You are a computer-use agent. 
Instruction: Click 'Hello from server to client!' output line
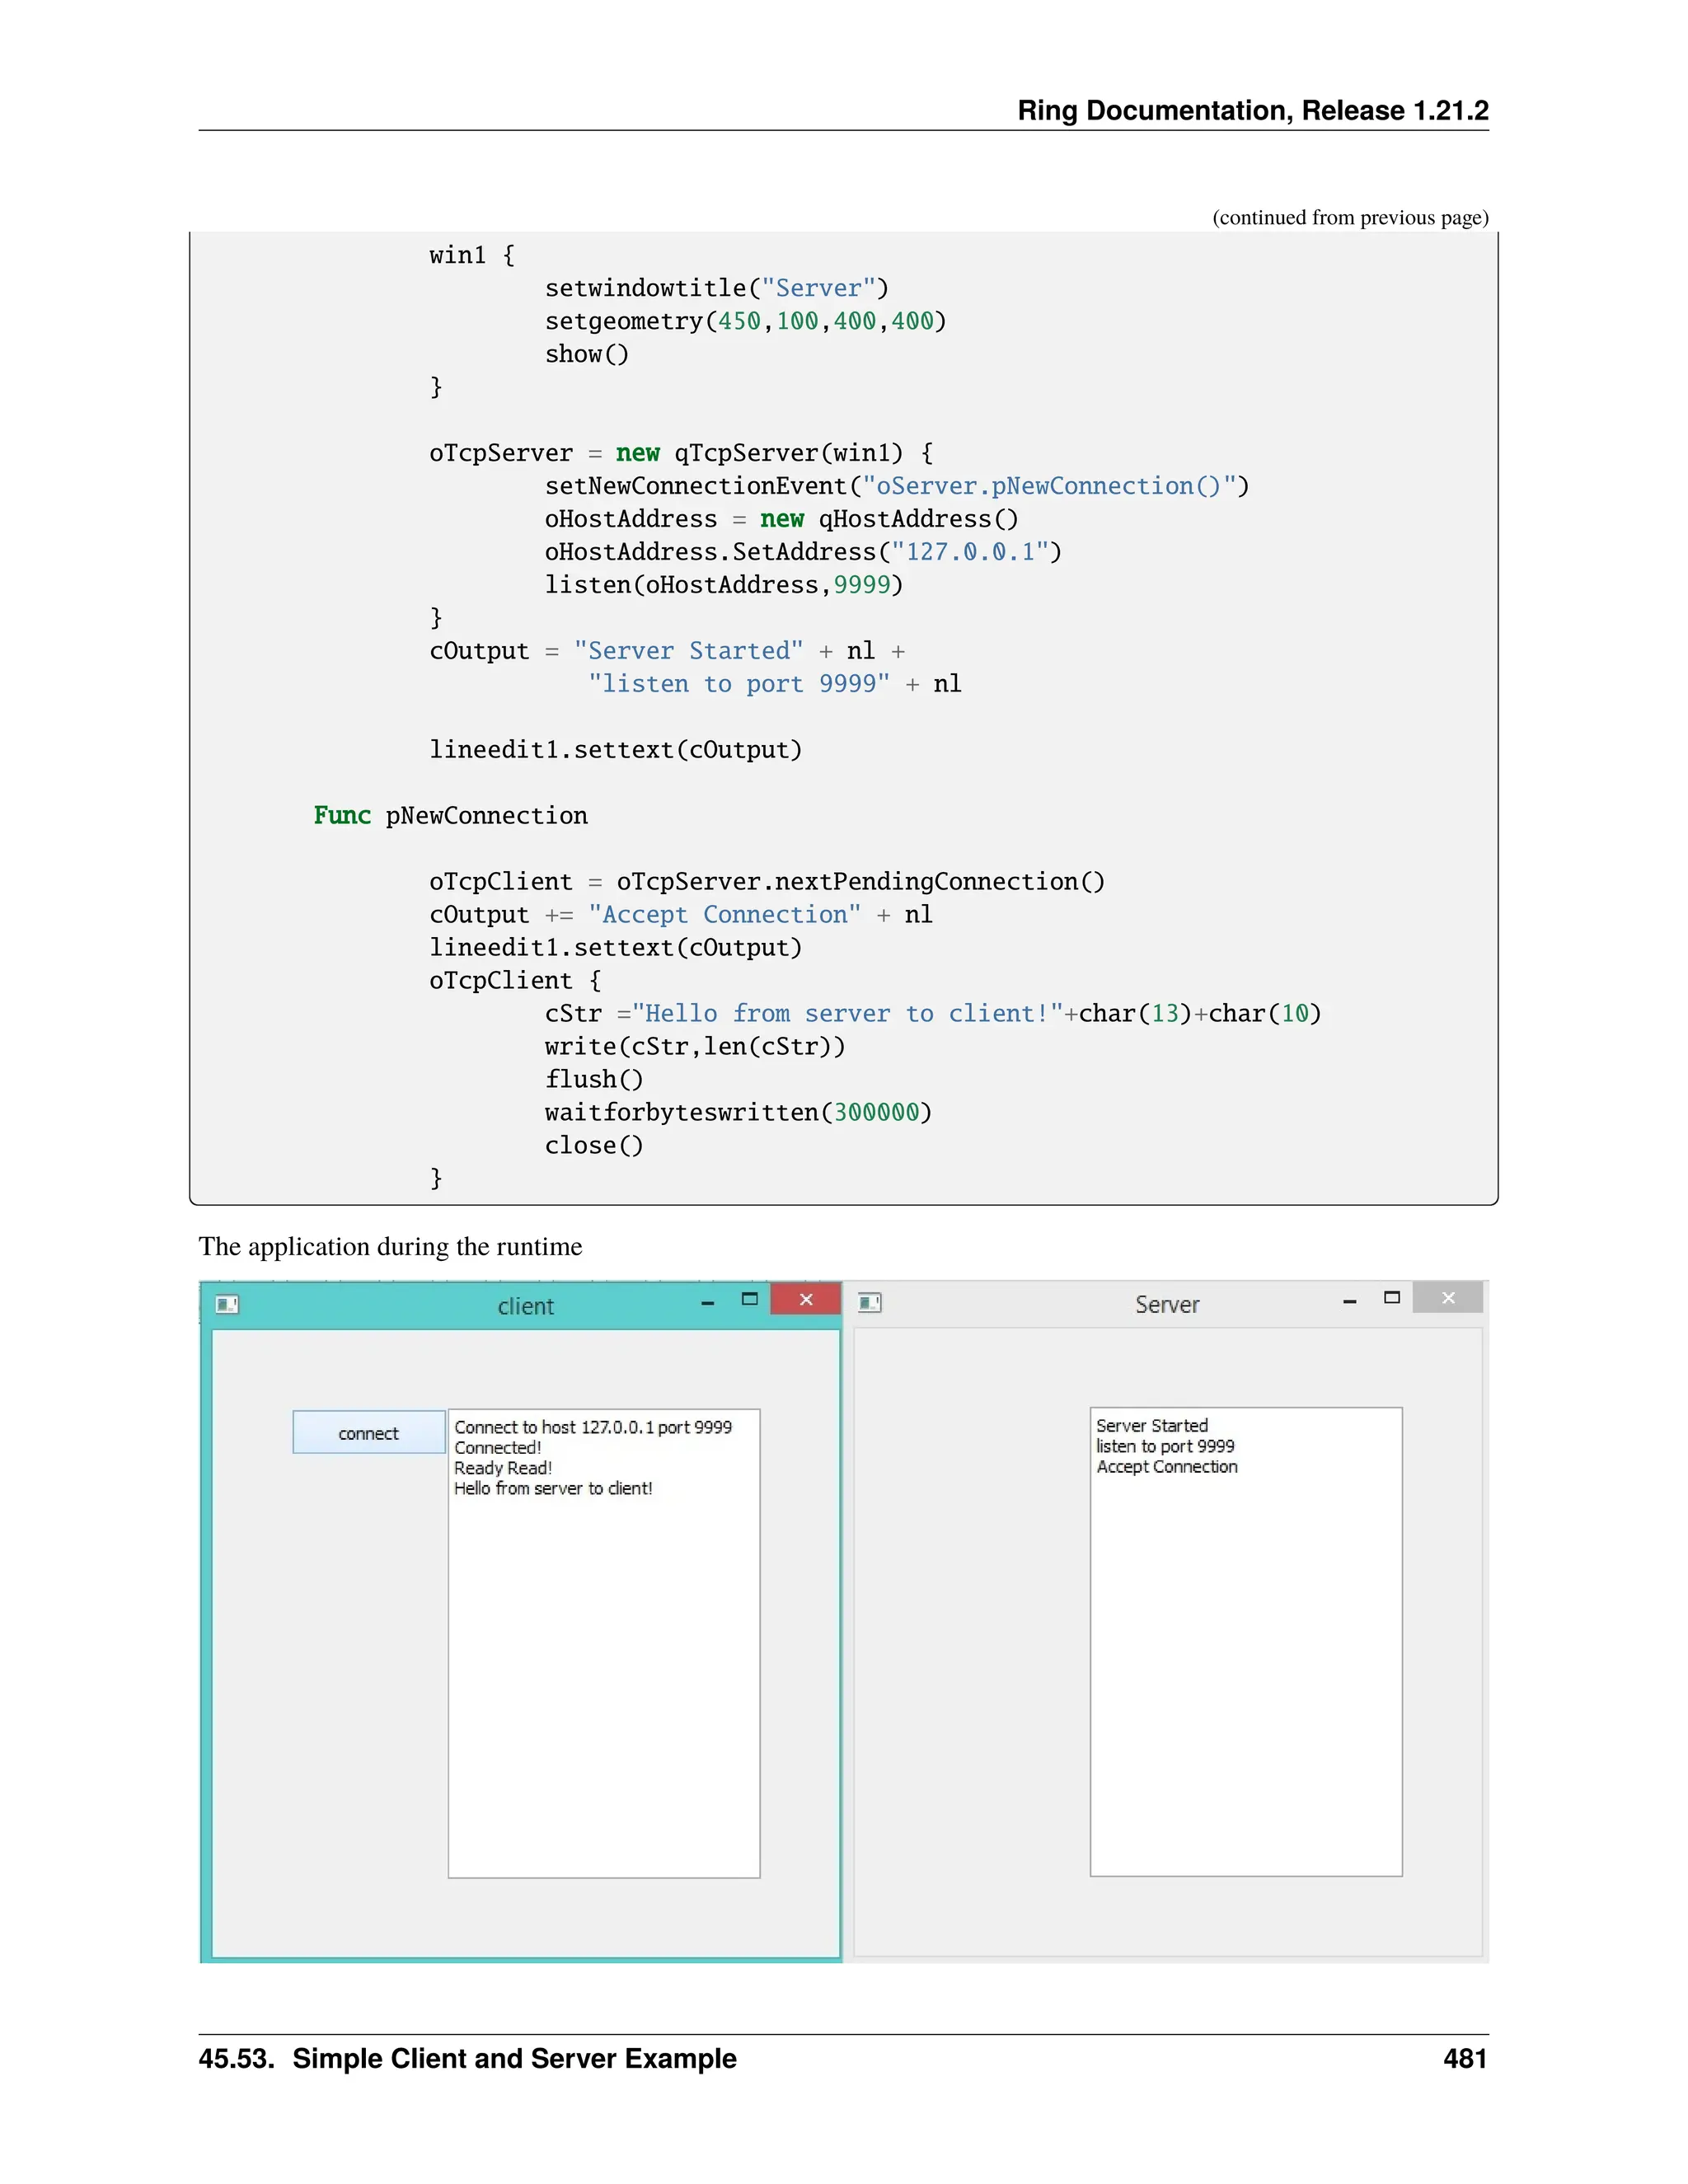pos(553,1489)
